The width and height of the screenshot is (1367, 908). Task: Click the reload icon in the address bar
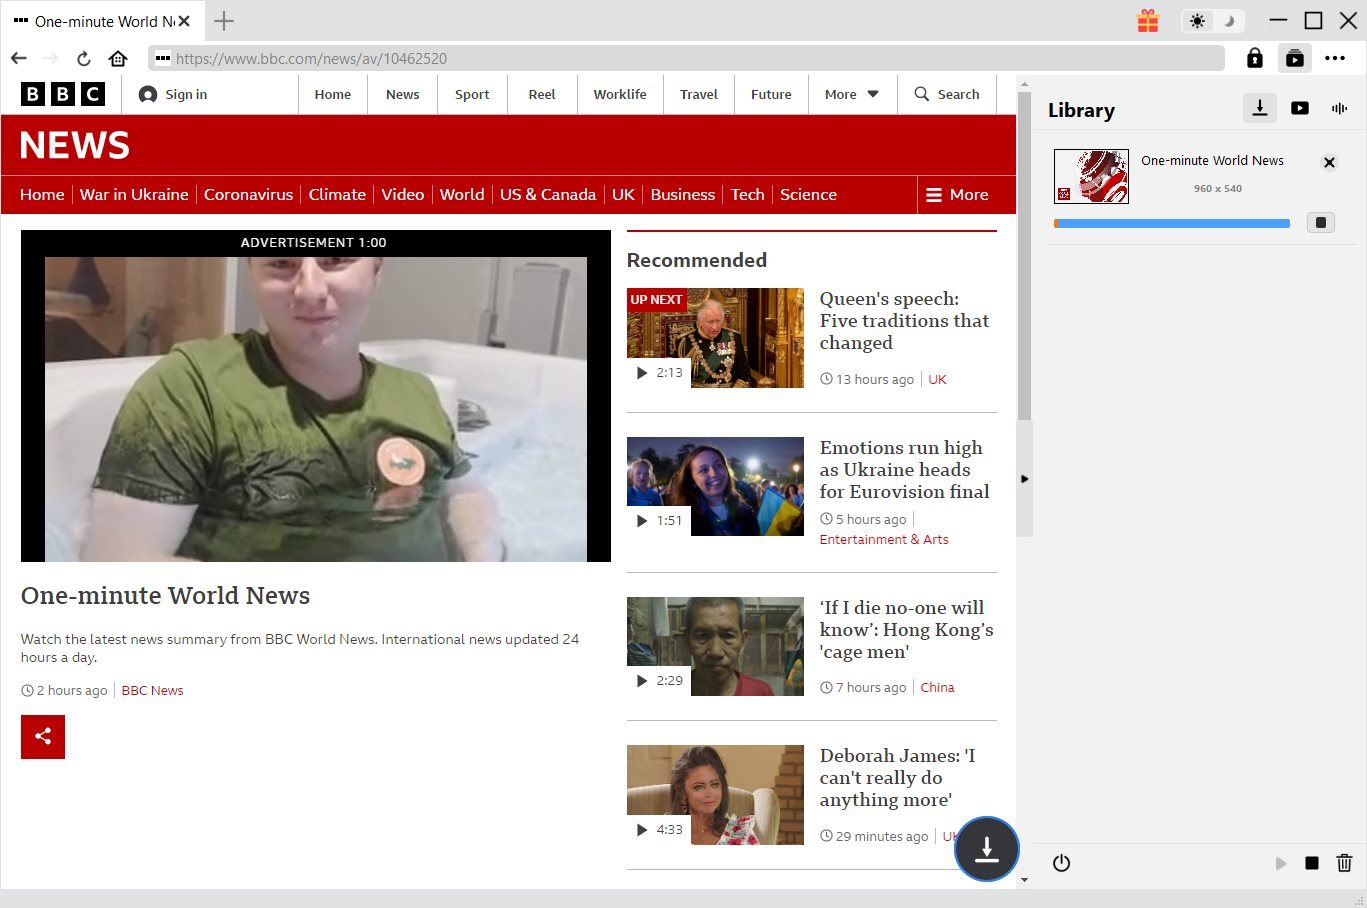(84, 58)
